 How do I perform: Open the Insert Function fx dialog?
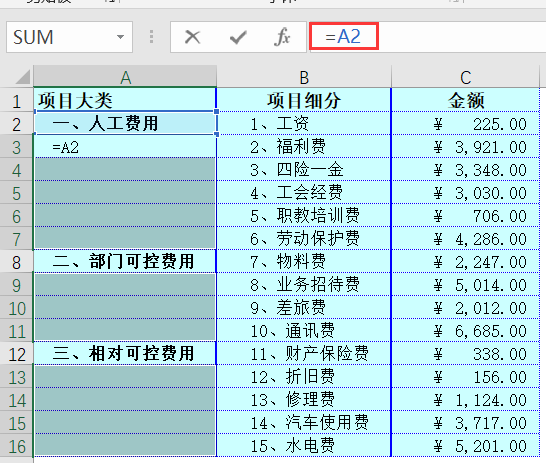point(282,37)
